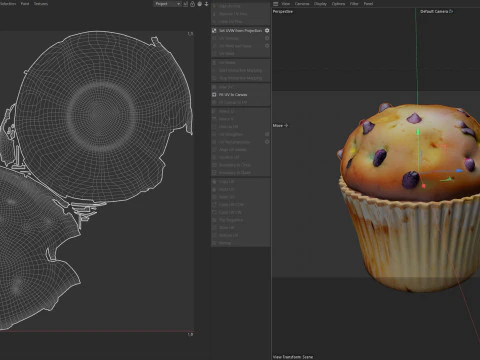480x360 pixels.
Task: Click the Default Camera icon
Action: click(x=451, y=11)
